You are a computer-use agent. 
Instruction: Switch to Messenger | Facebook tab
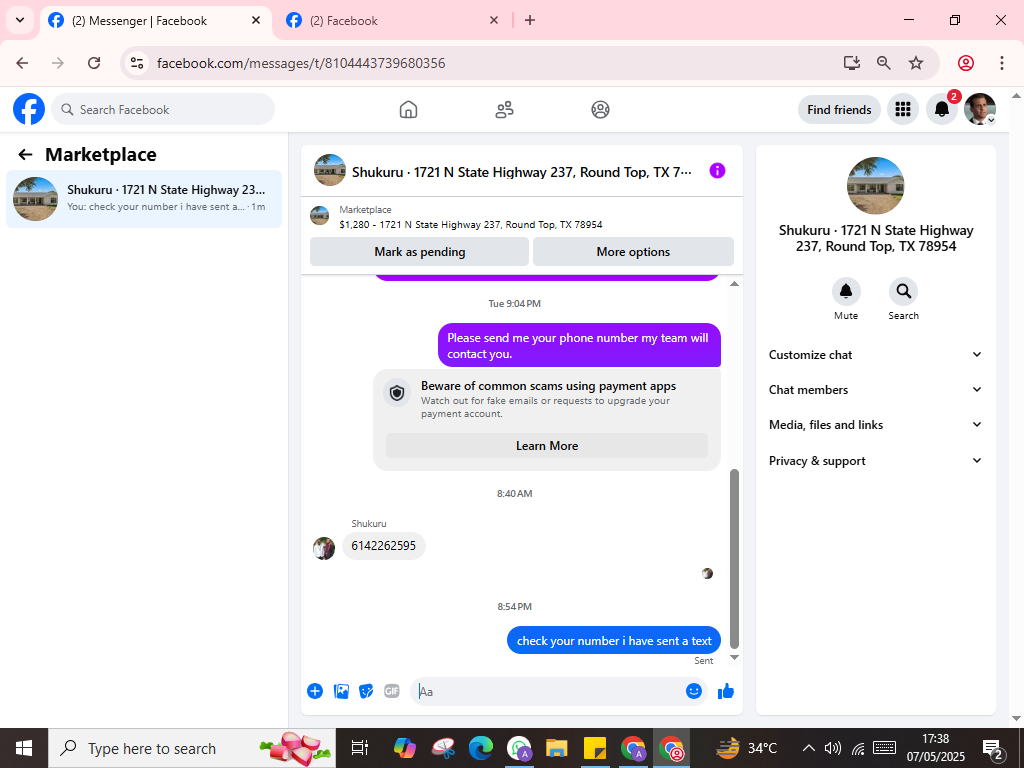[155, 21]
